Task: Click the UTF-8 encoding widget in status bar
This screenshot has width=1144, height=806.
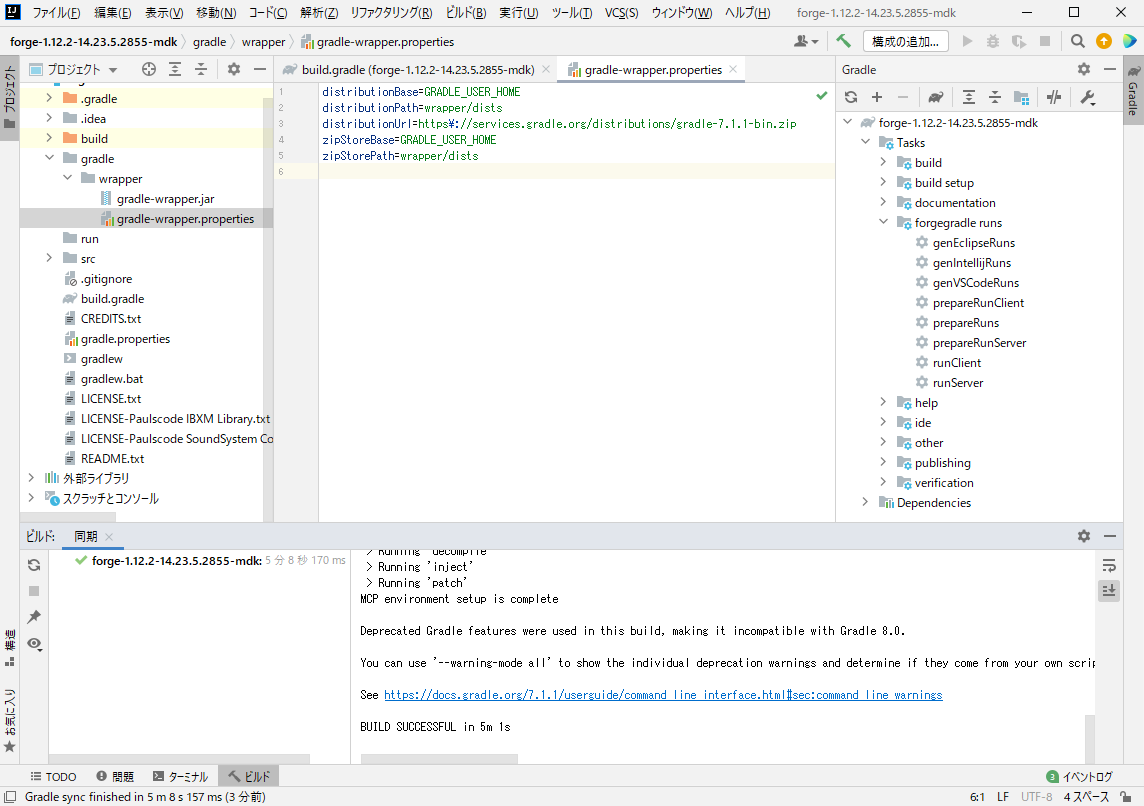Action: tap(1038, 796)
